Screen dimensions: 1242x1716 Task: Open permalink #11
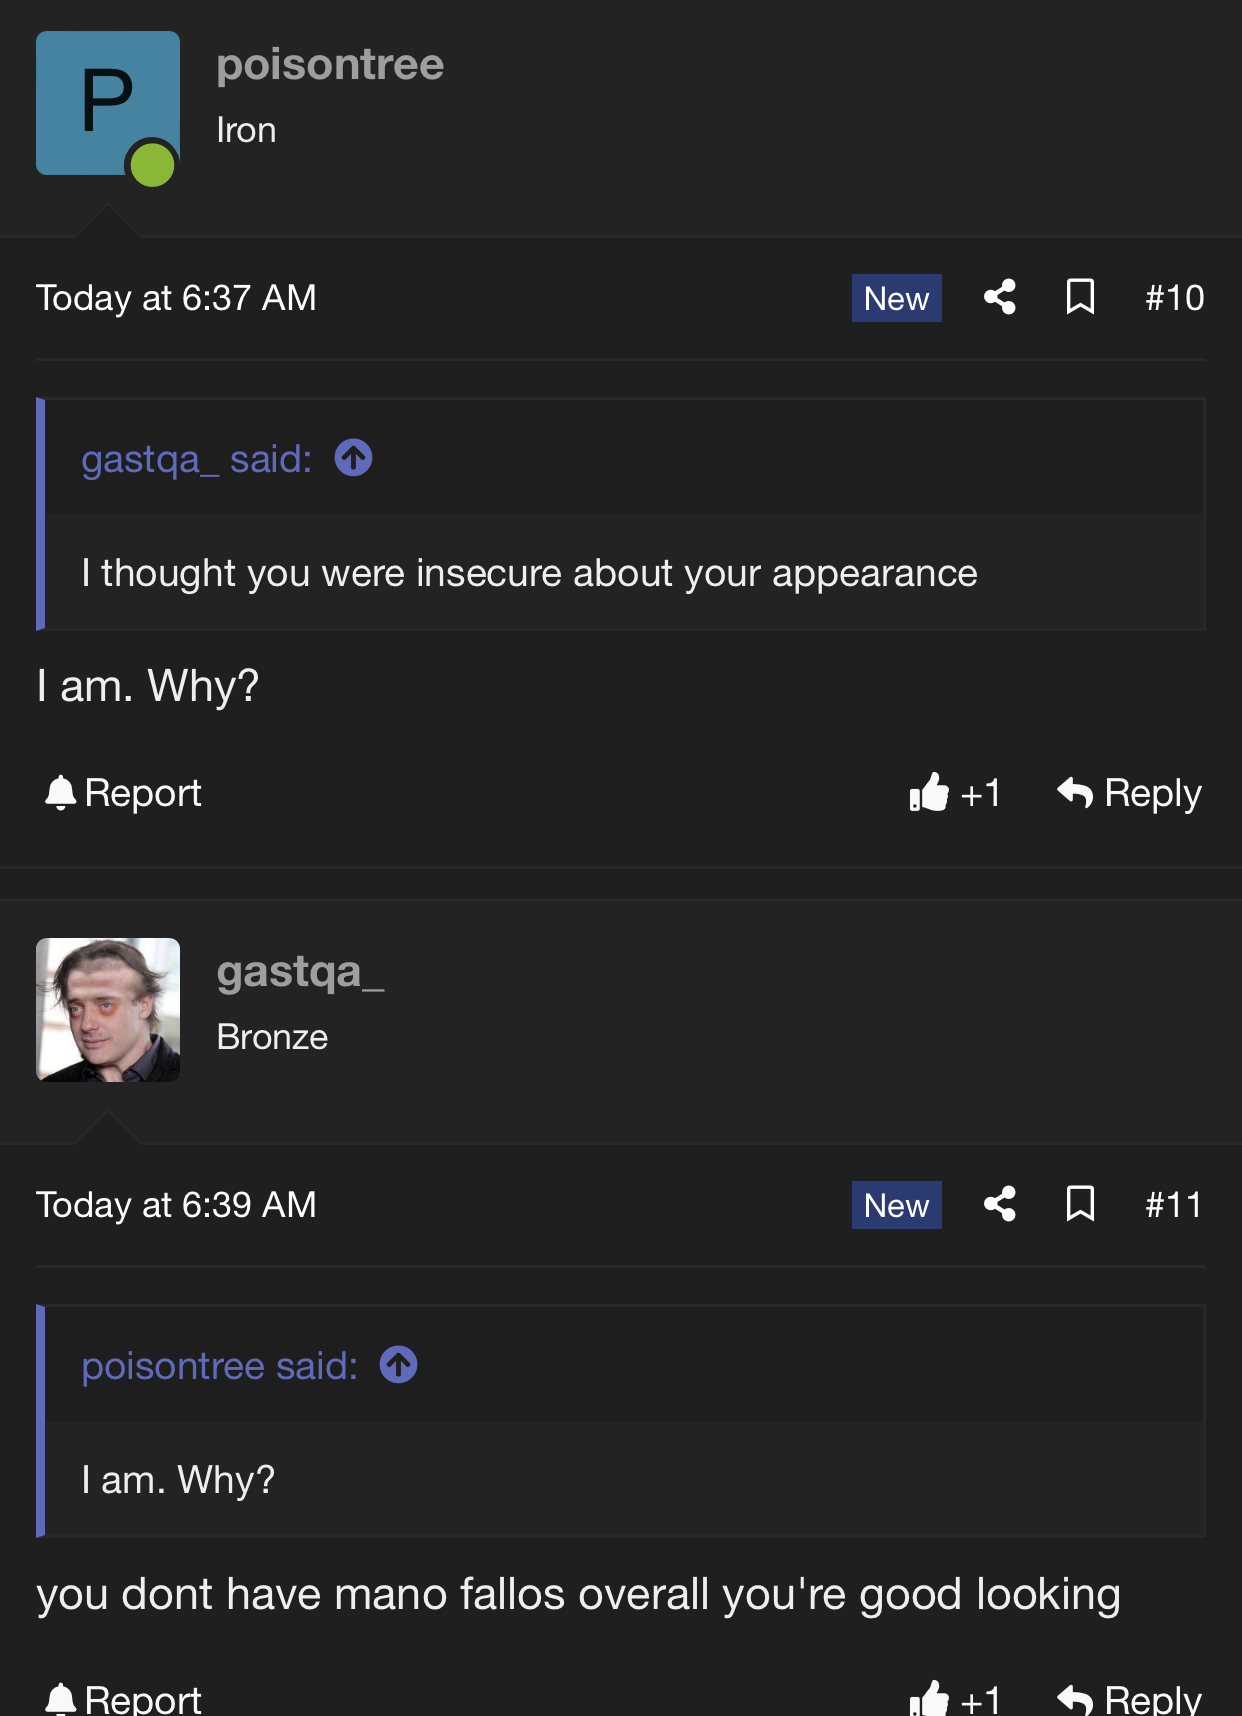click(x=1173, y=1205)
